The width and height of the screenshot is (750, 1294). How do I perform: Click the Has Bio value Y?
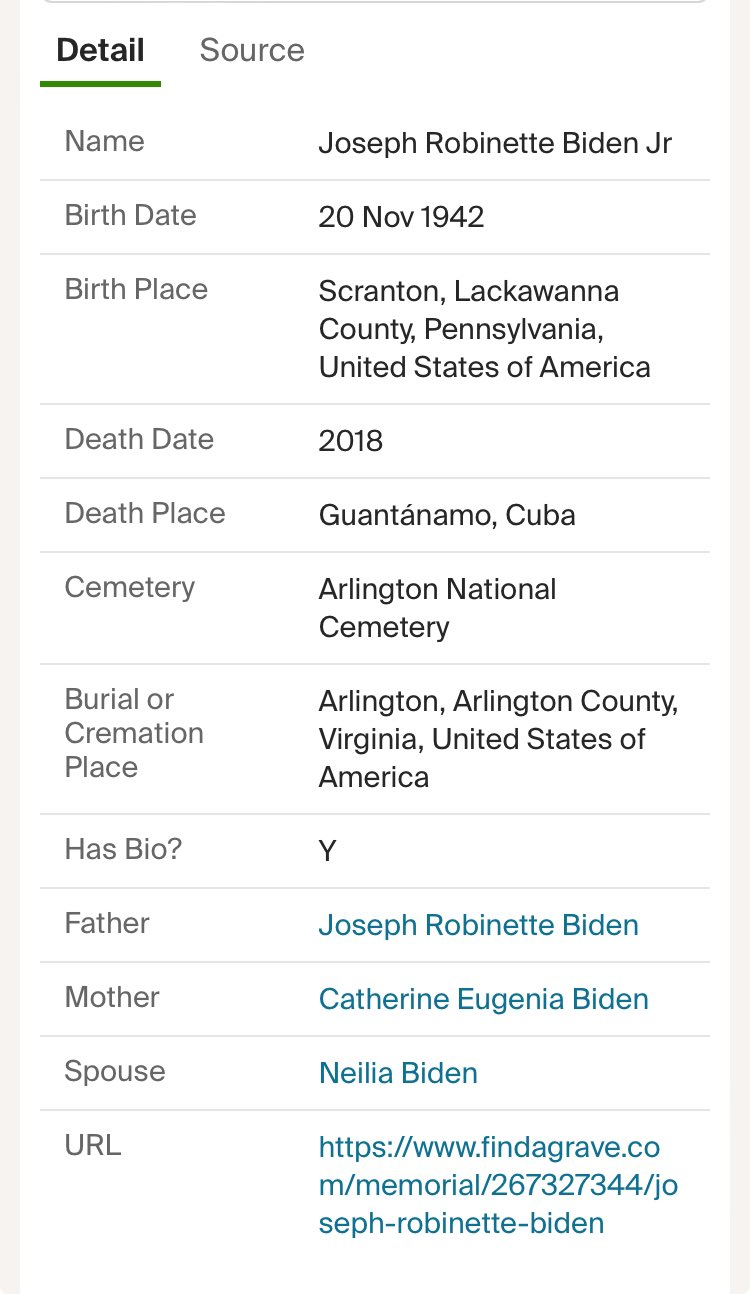point(328,851)
